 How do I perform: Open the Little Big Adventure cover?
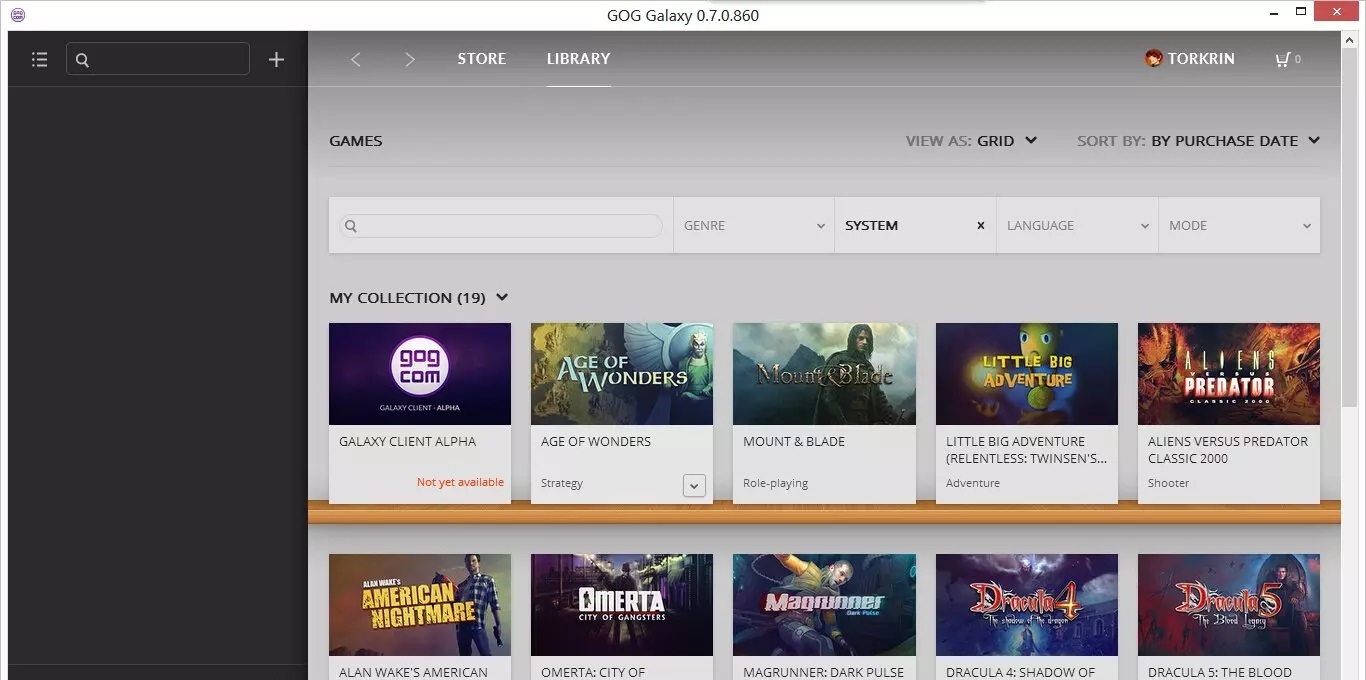(x=1027, y=374)
